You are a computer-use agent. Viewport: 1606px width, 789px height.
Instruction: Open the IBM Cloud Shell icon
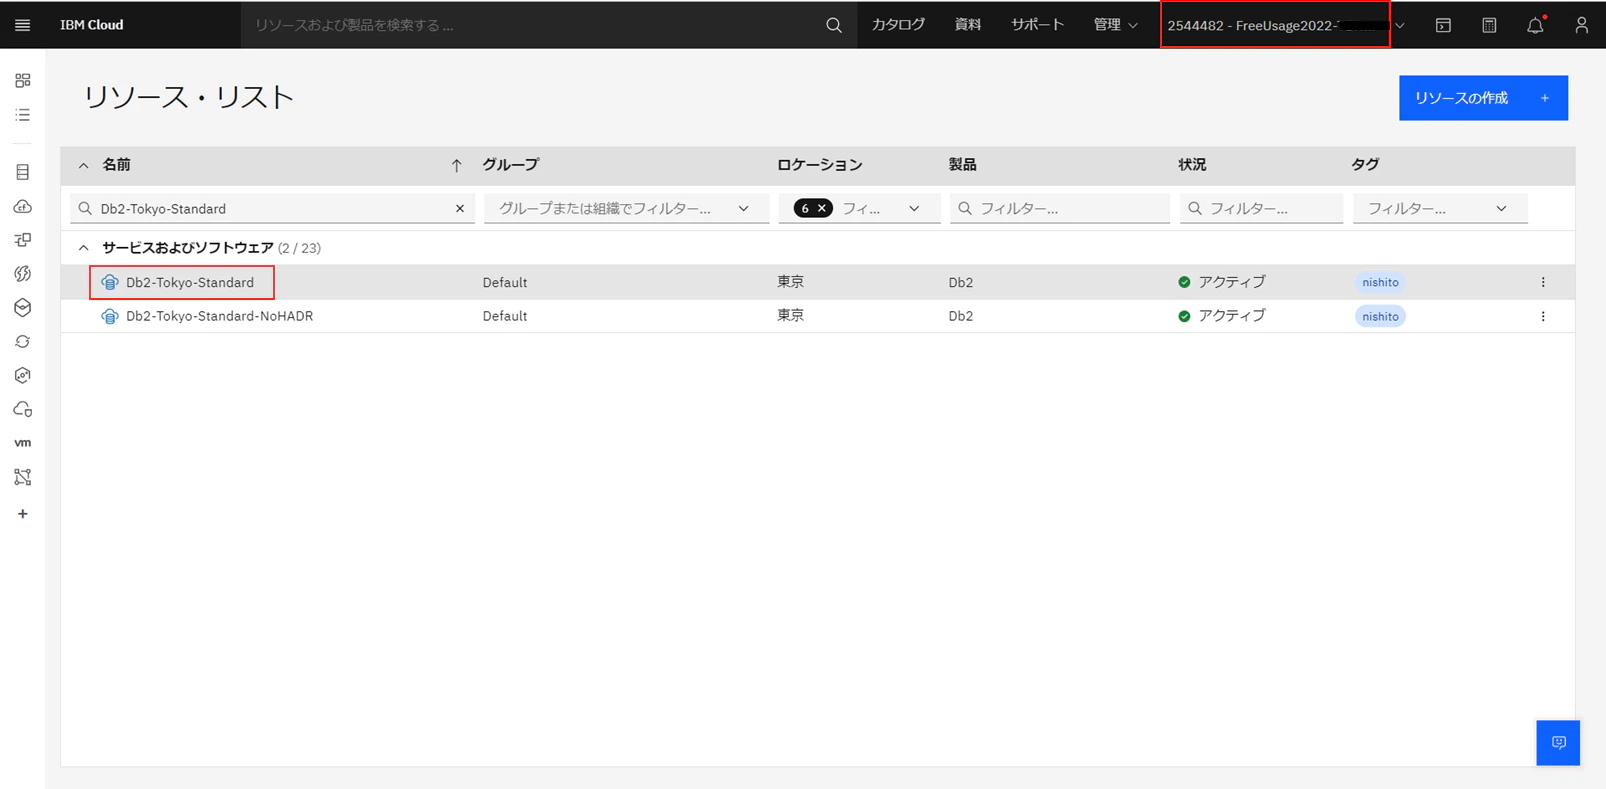tap(1443, 25)
